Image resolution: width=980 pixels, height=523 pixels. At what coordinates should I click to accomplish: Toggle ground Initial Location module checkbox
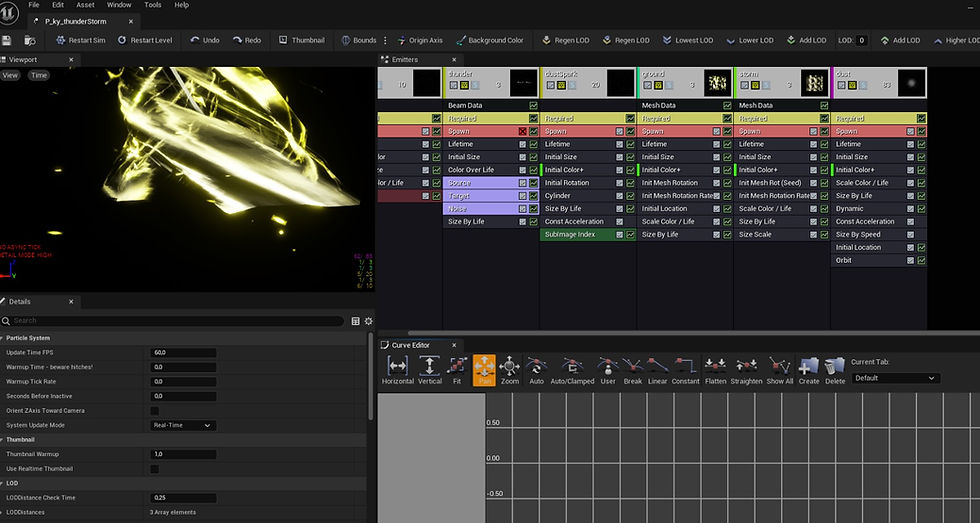click(x=716, y=209)
